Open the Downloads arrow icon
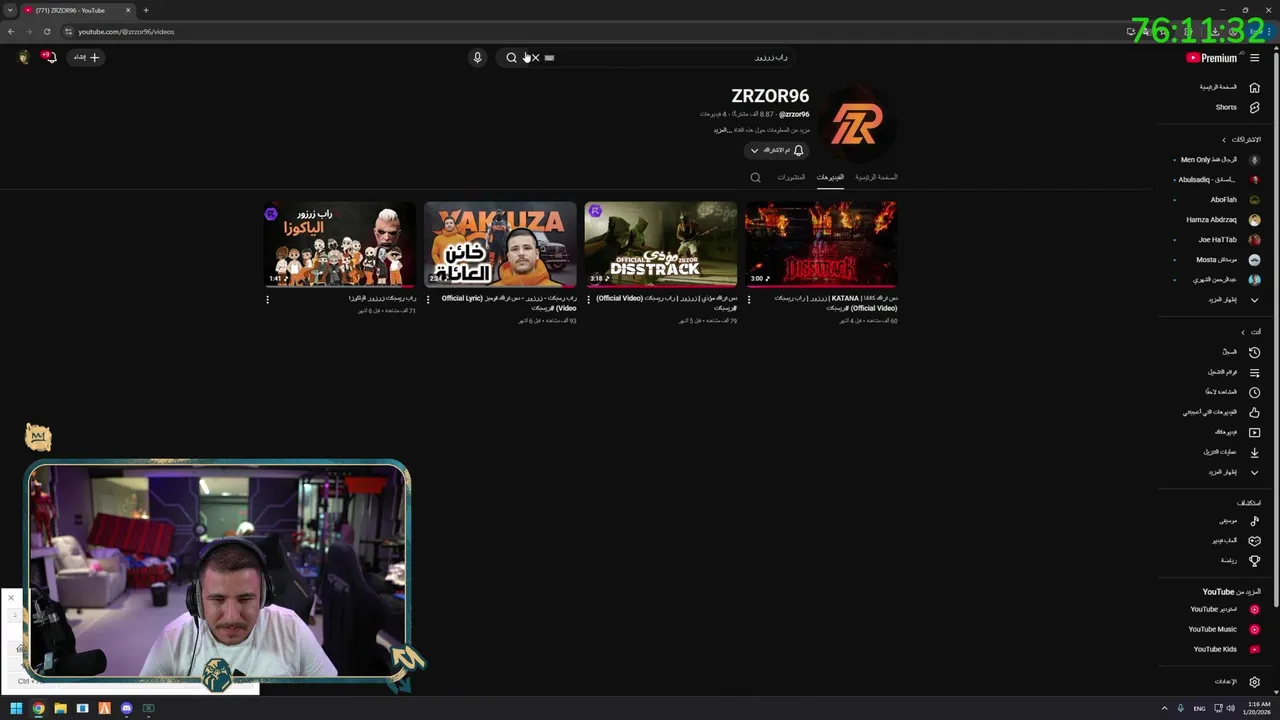 [1254, 452]
